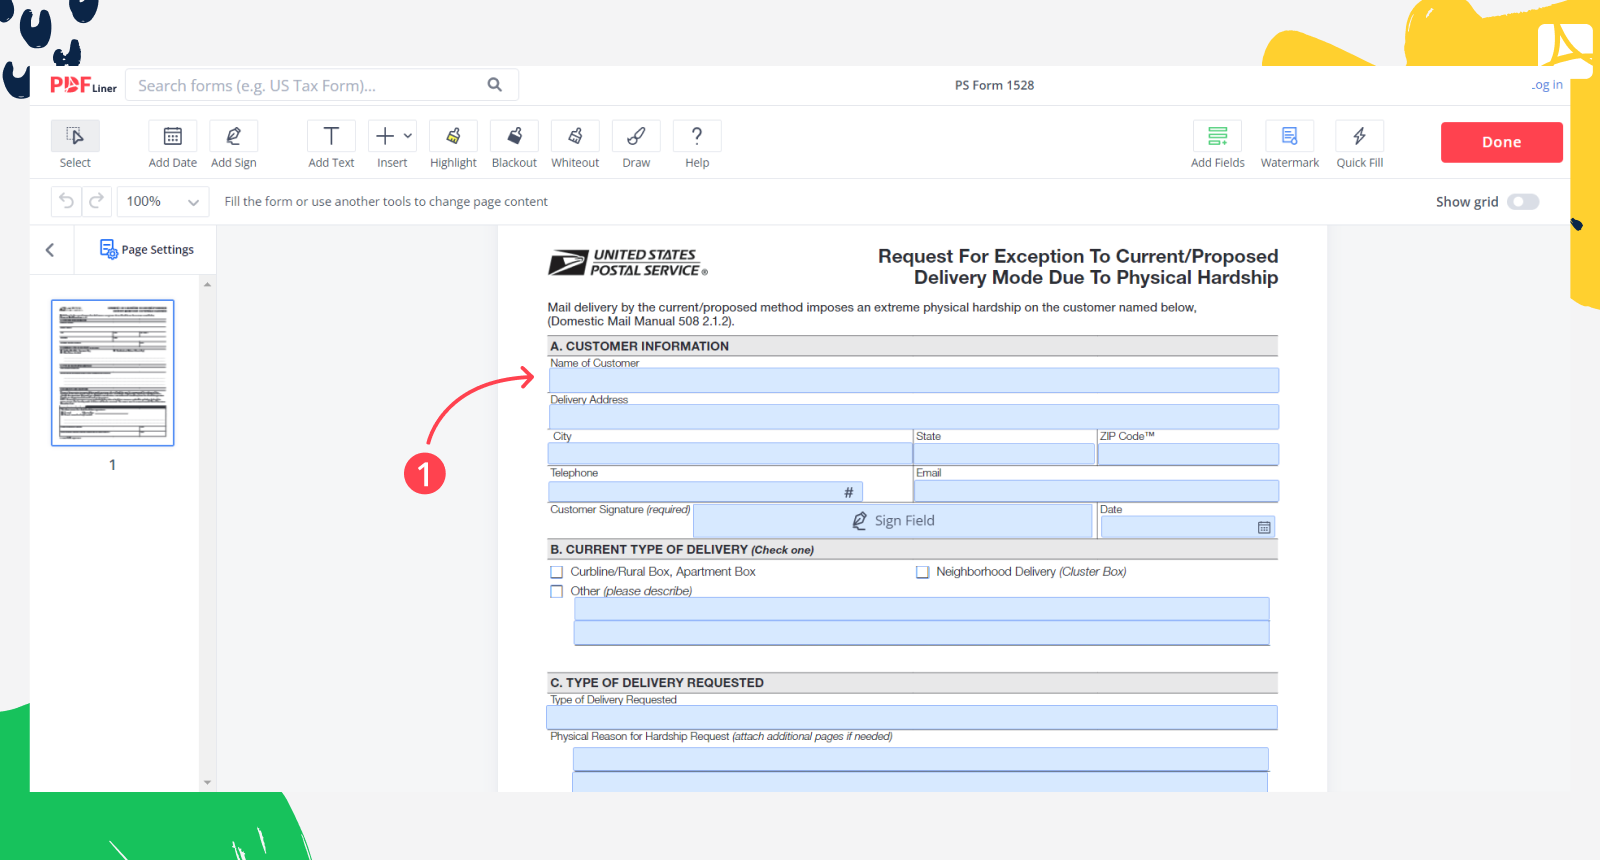Click the second Other description line
The height and width of the screenshot is (860, 1600).
tap(921, 633)
